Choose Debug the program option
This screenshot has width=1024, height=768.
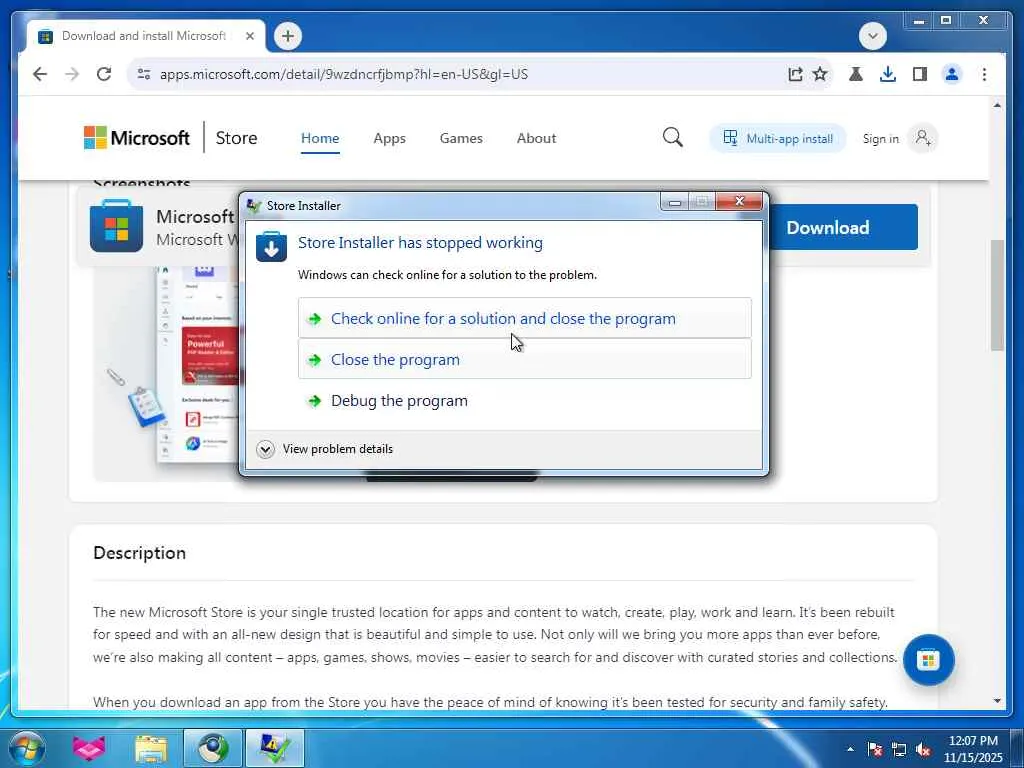point(524,400)
